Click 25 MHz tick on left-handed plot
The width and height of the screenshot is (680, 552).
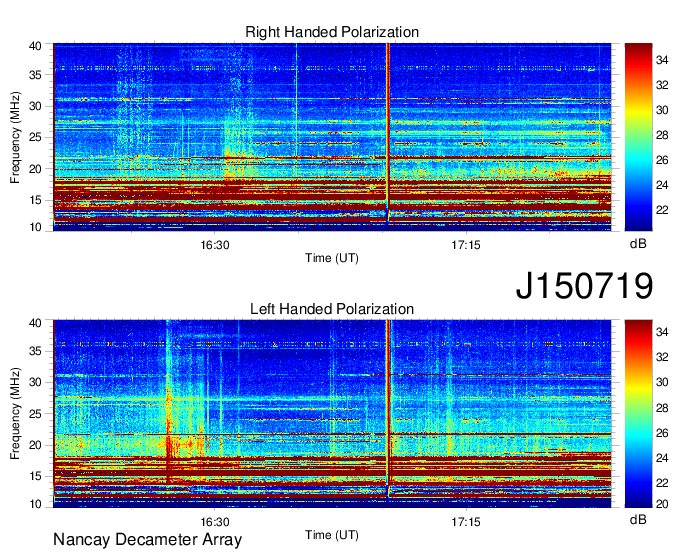[x=36, y=414]
